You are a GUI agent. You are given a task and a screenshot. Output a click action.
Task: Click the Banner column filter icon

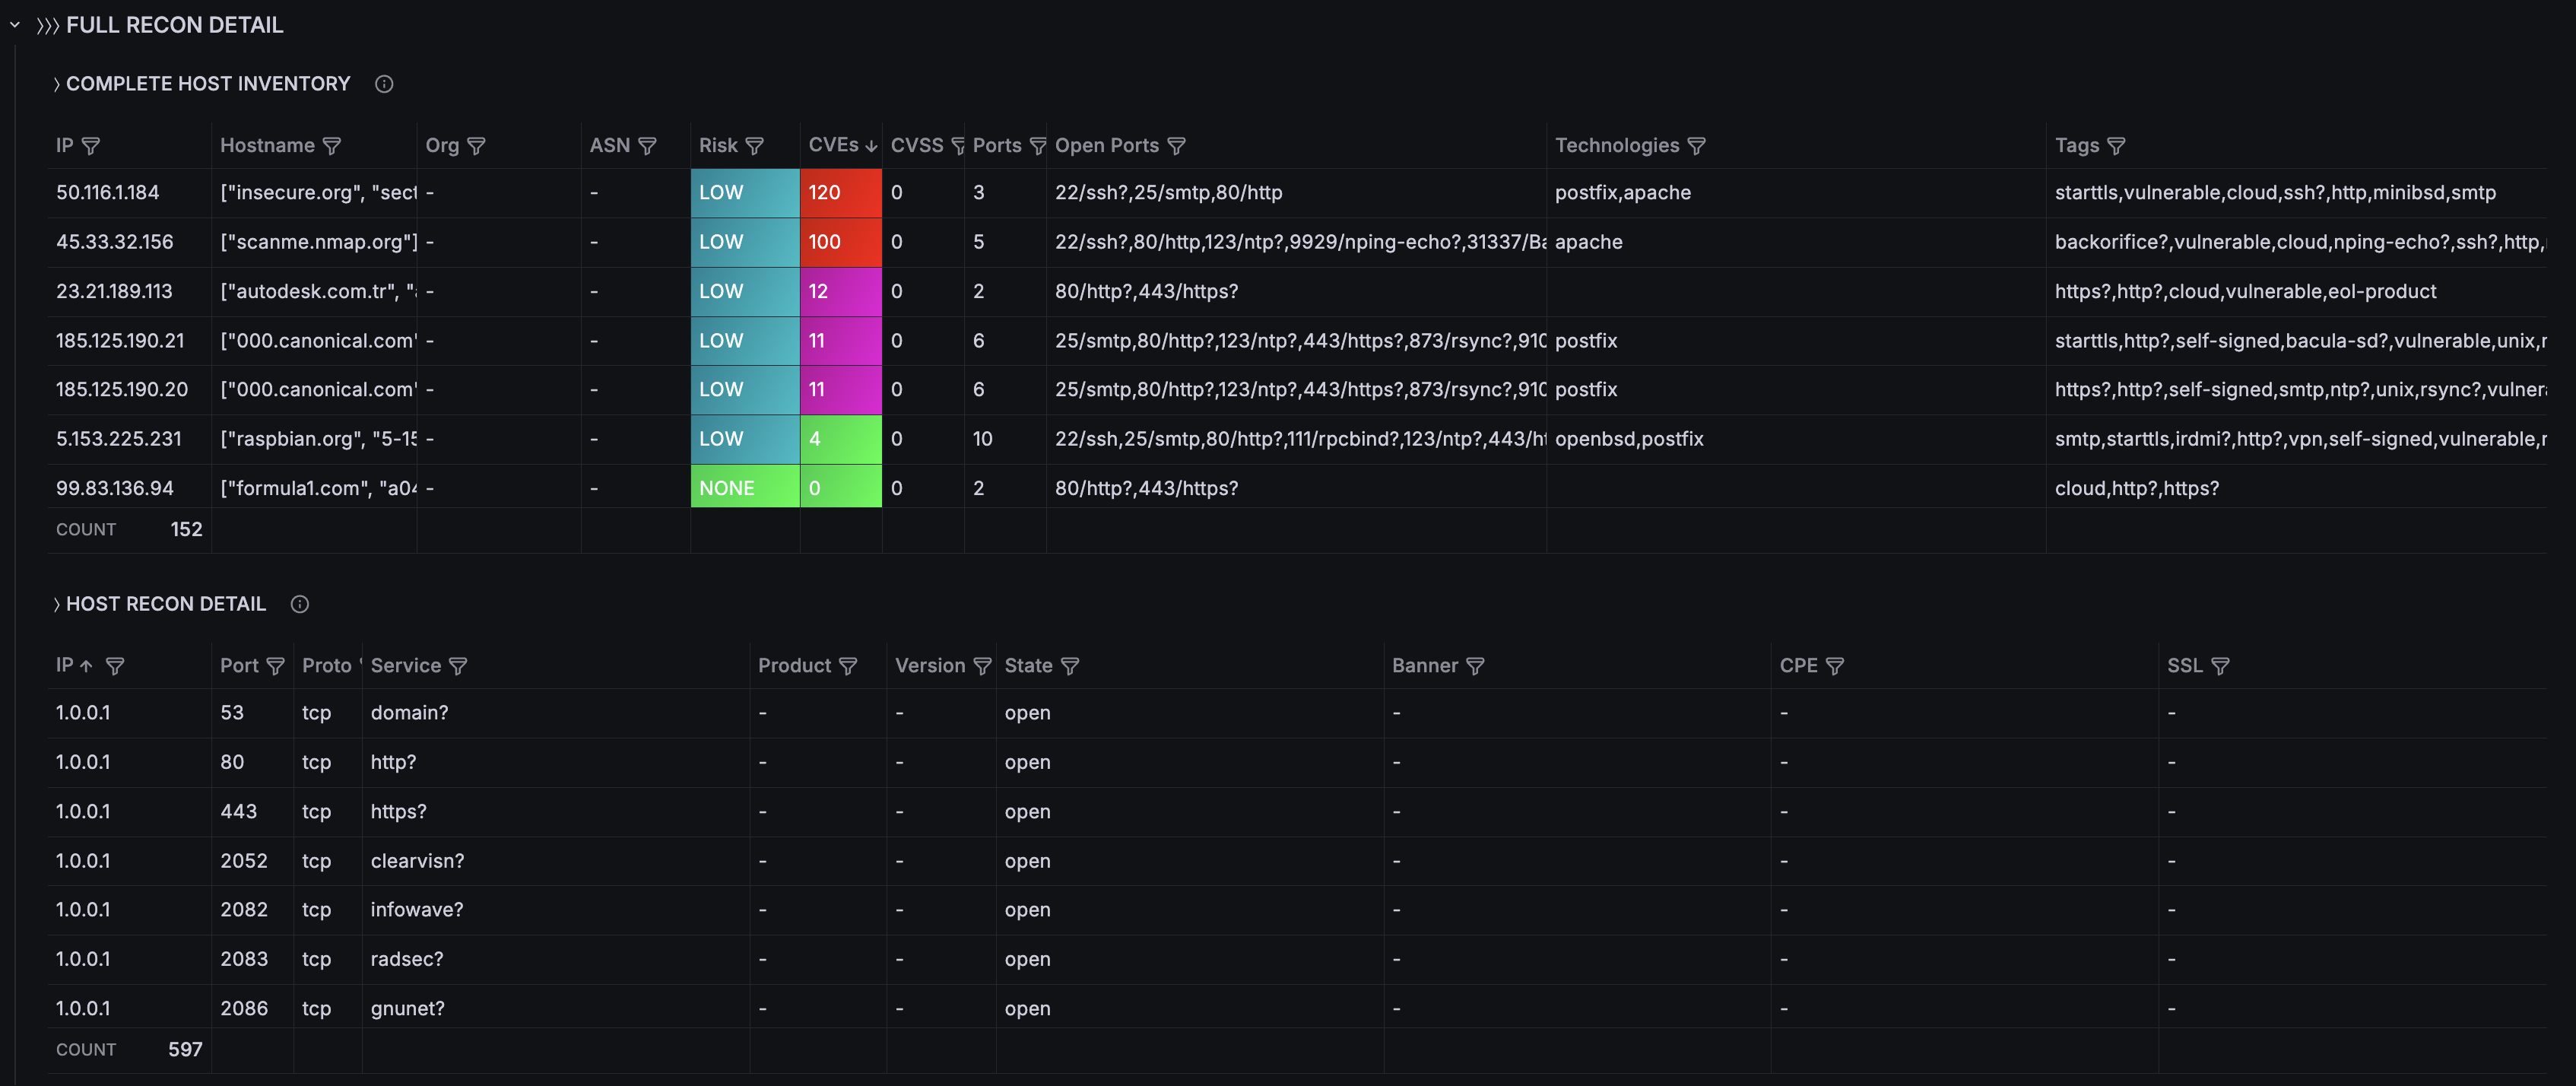(x=1475, y=666)
